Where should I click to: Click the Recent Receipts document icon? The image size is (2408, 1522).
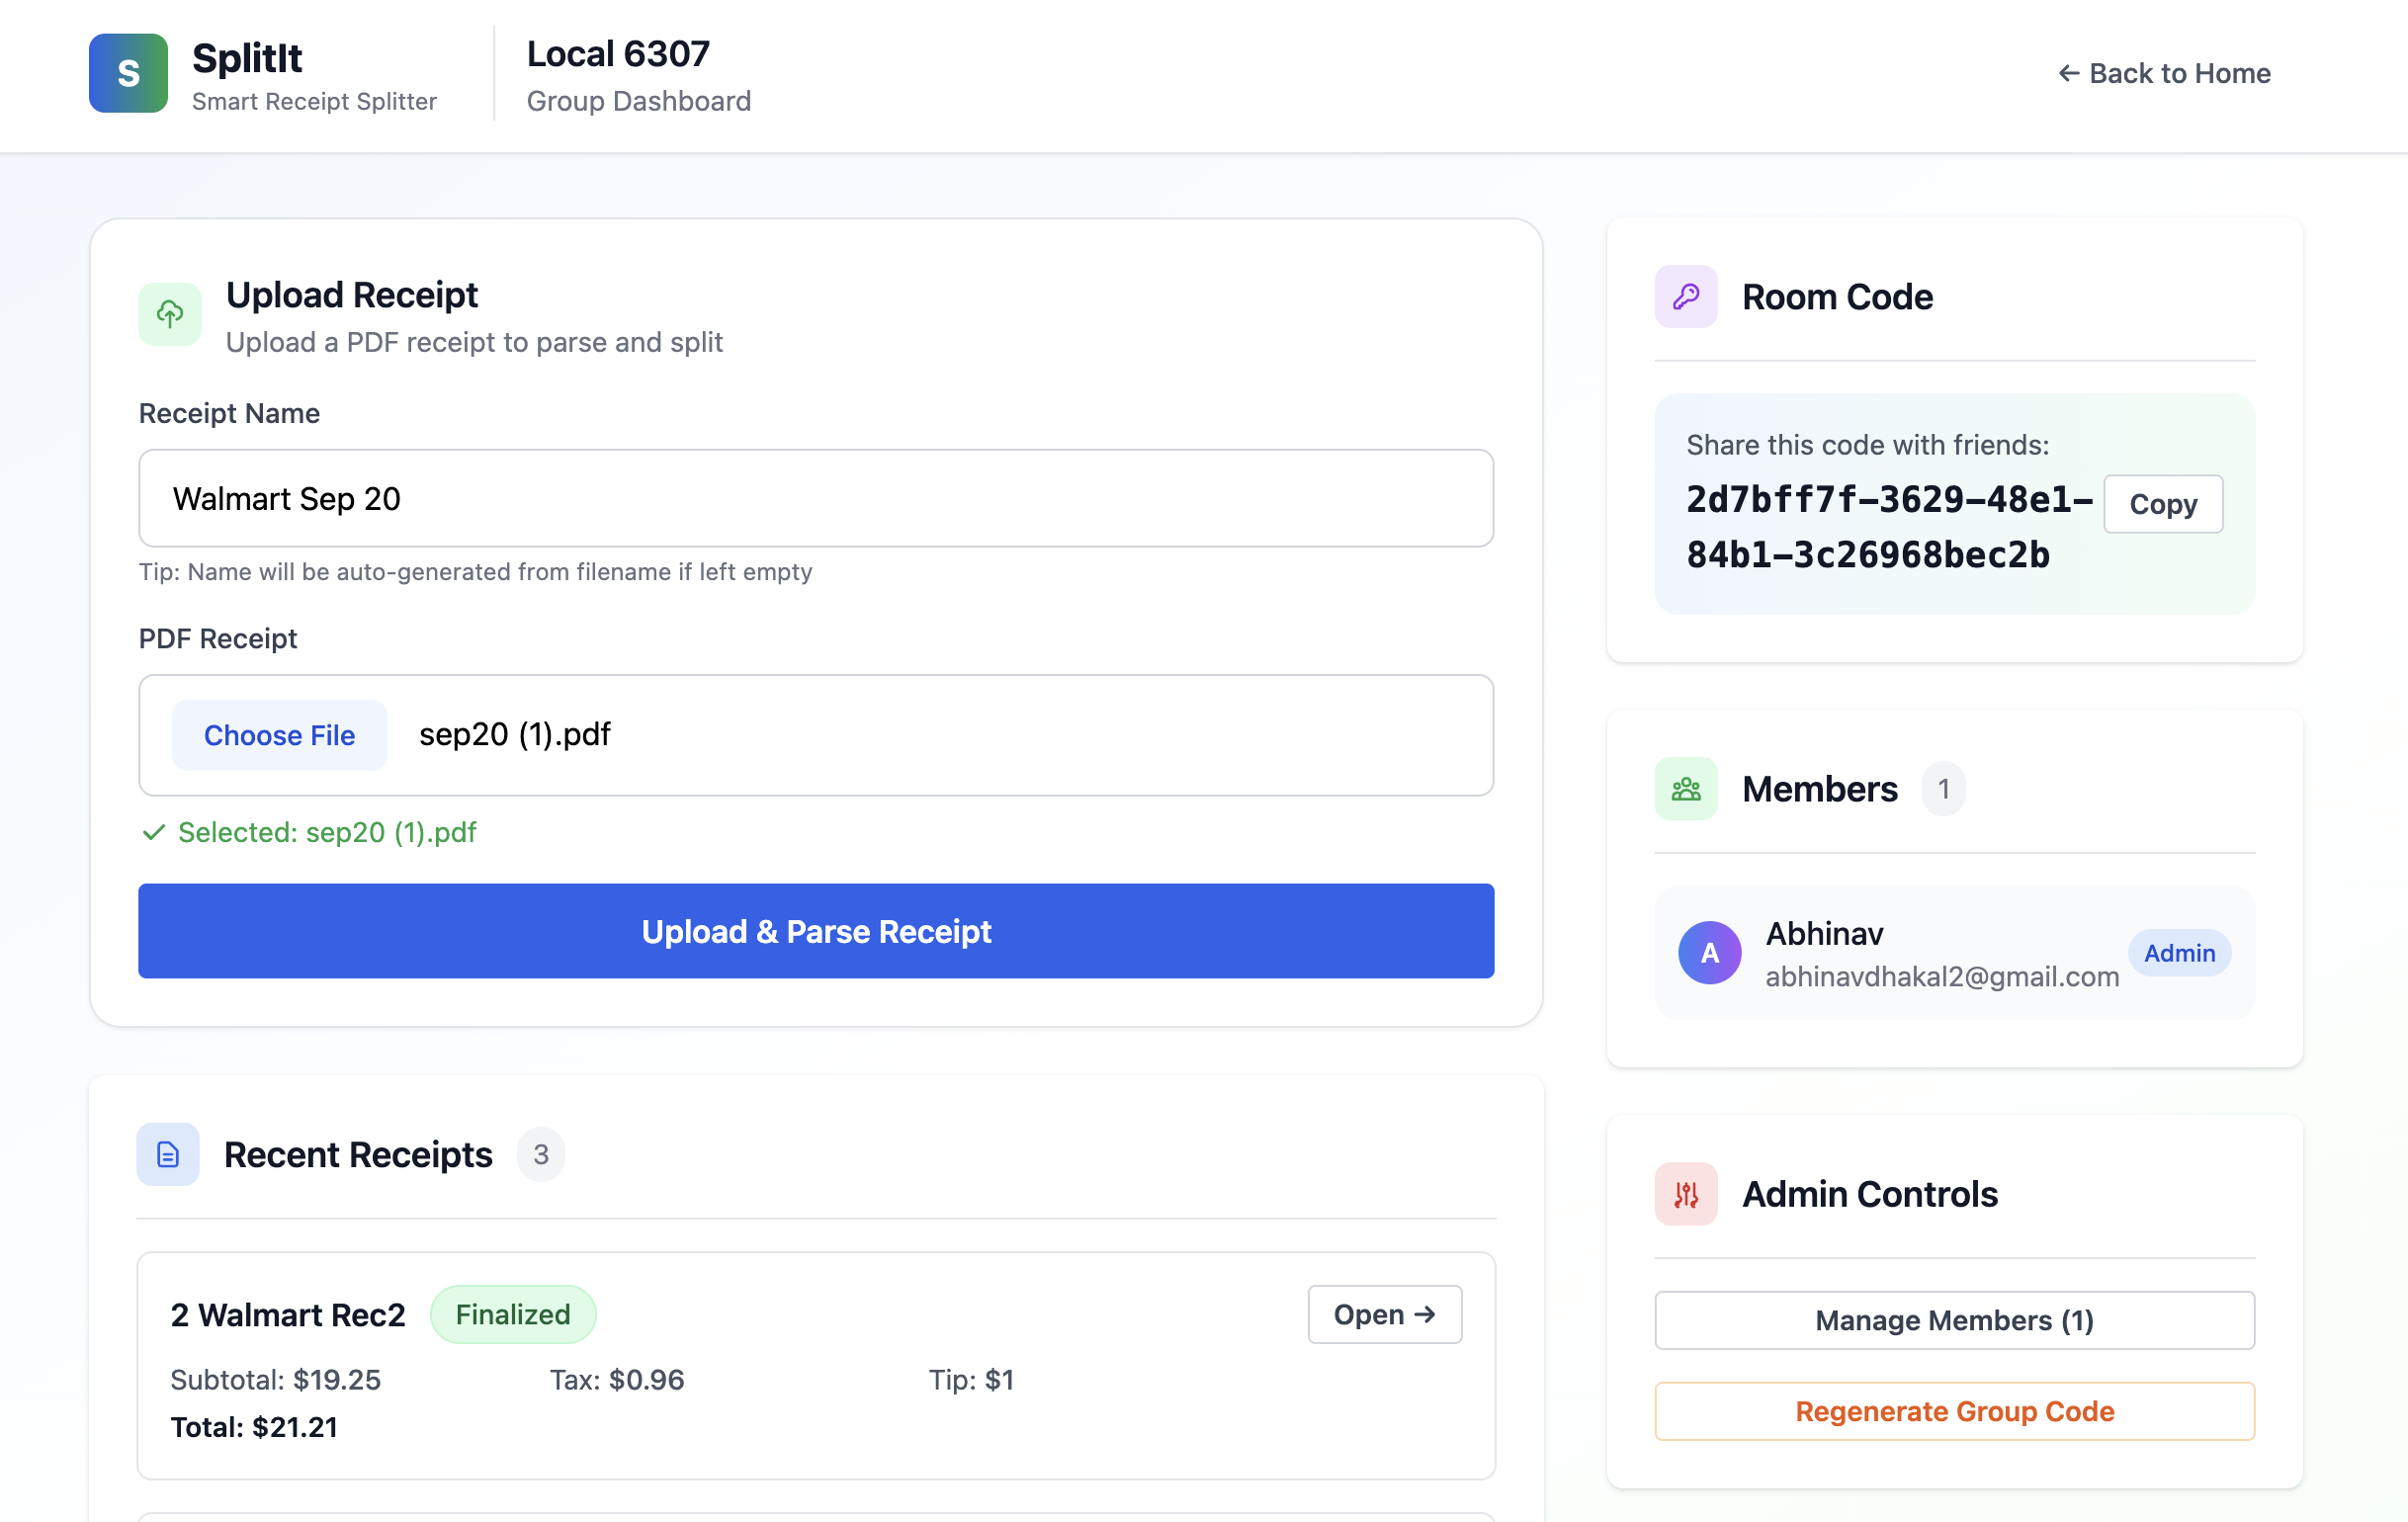click(x=168, y=1154)
